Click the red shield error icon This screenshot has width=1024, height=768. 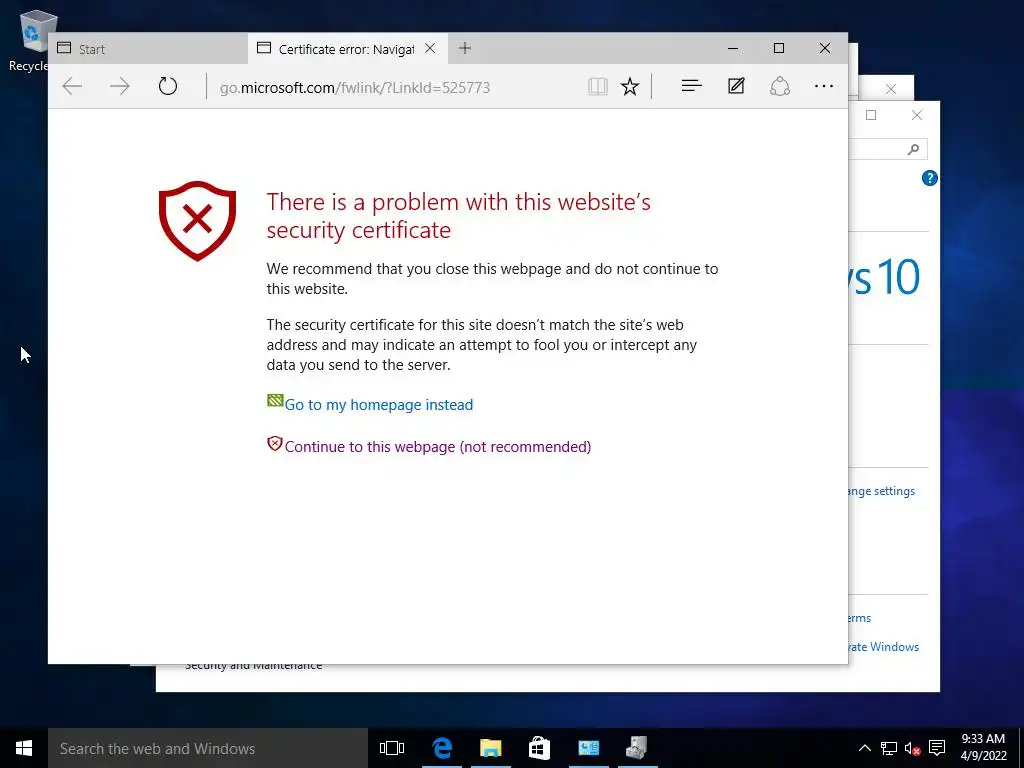(x=197, y=221)
